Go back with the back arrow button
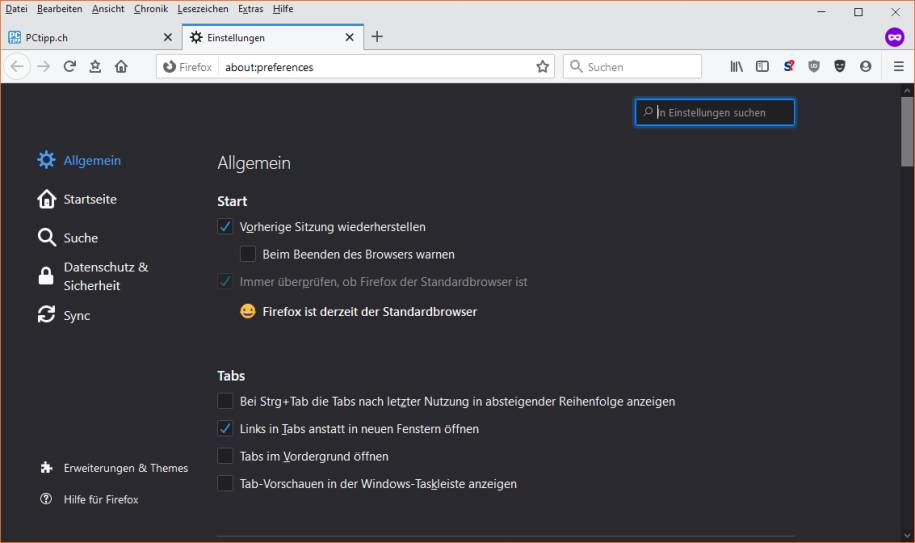 pos(18,66)
